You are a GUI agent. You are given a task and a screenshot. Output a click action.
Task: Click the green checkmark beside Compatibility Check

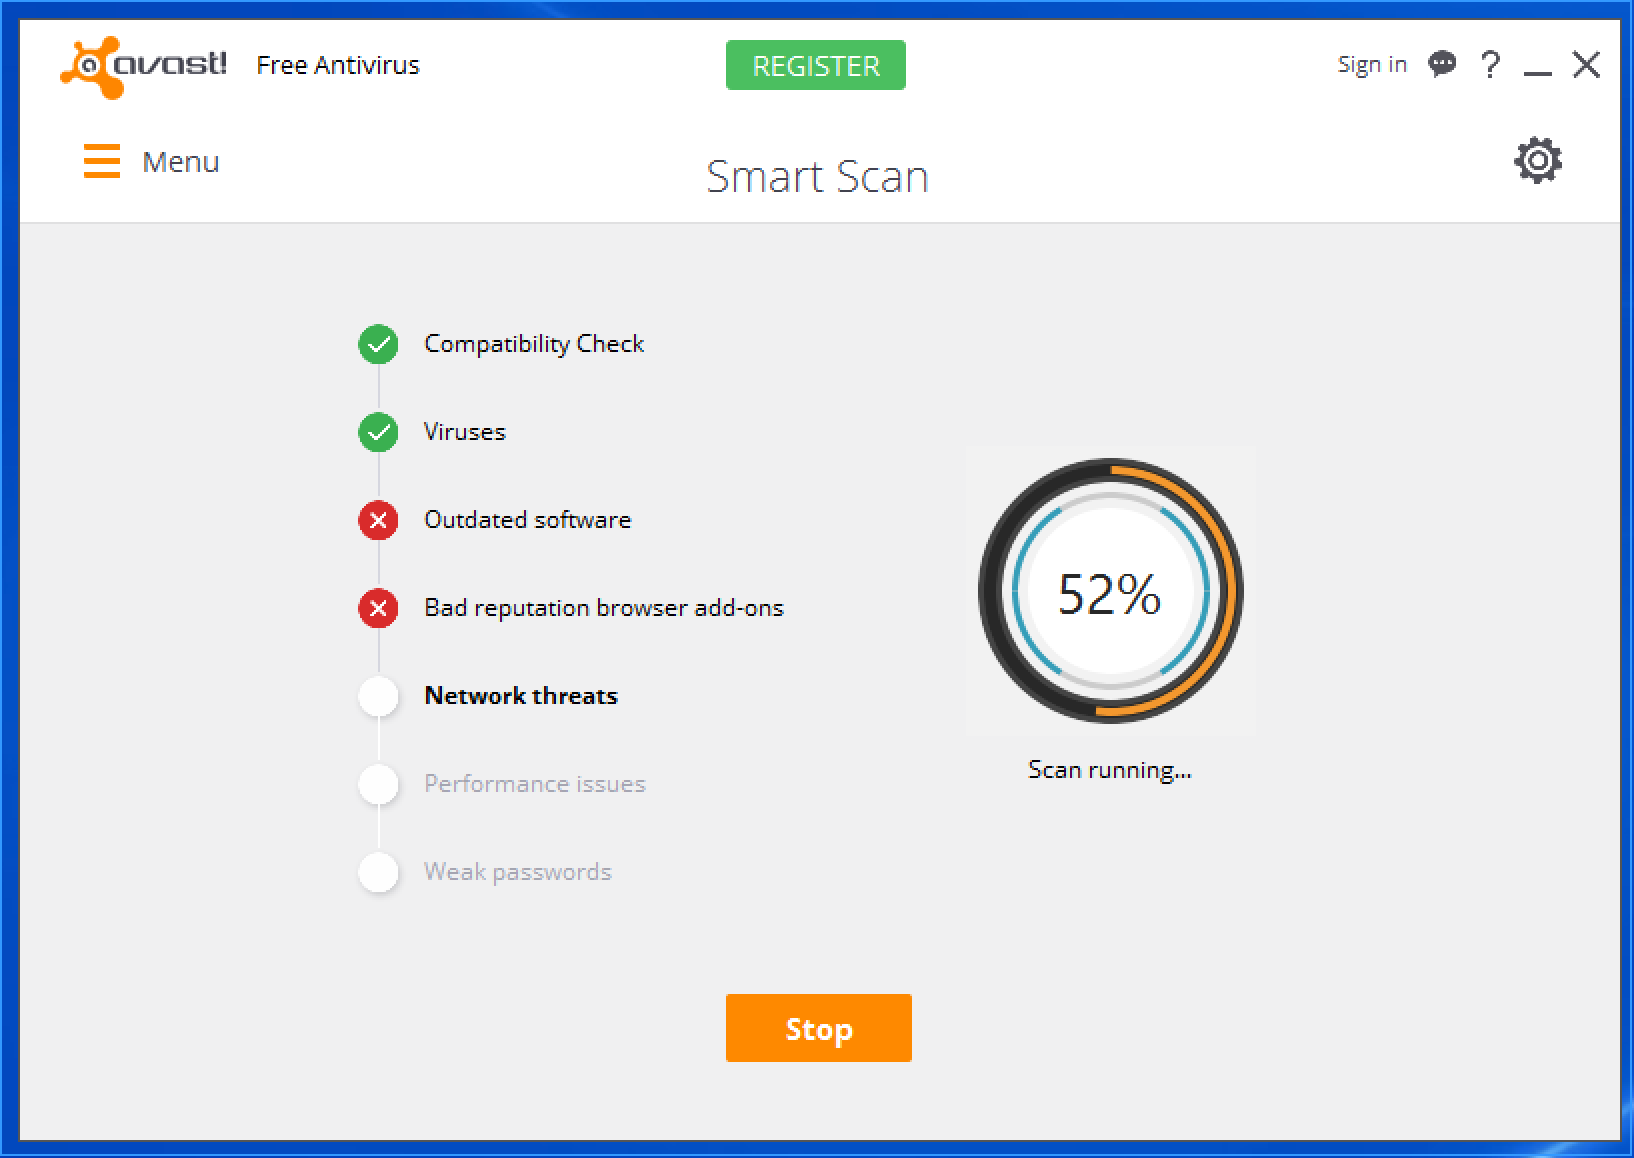(x=378, y=344)
